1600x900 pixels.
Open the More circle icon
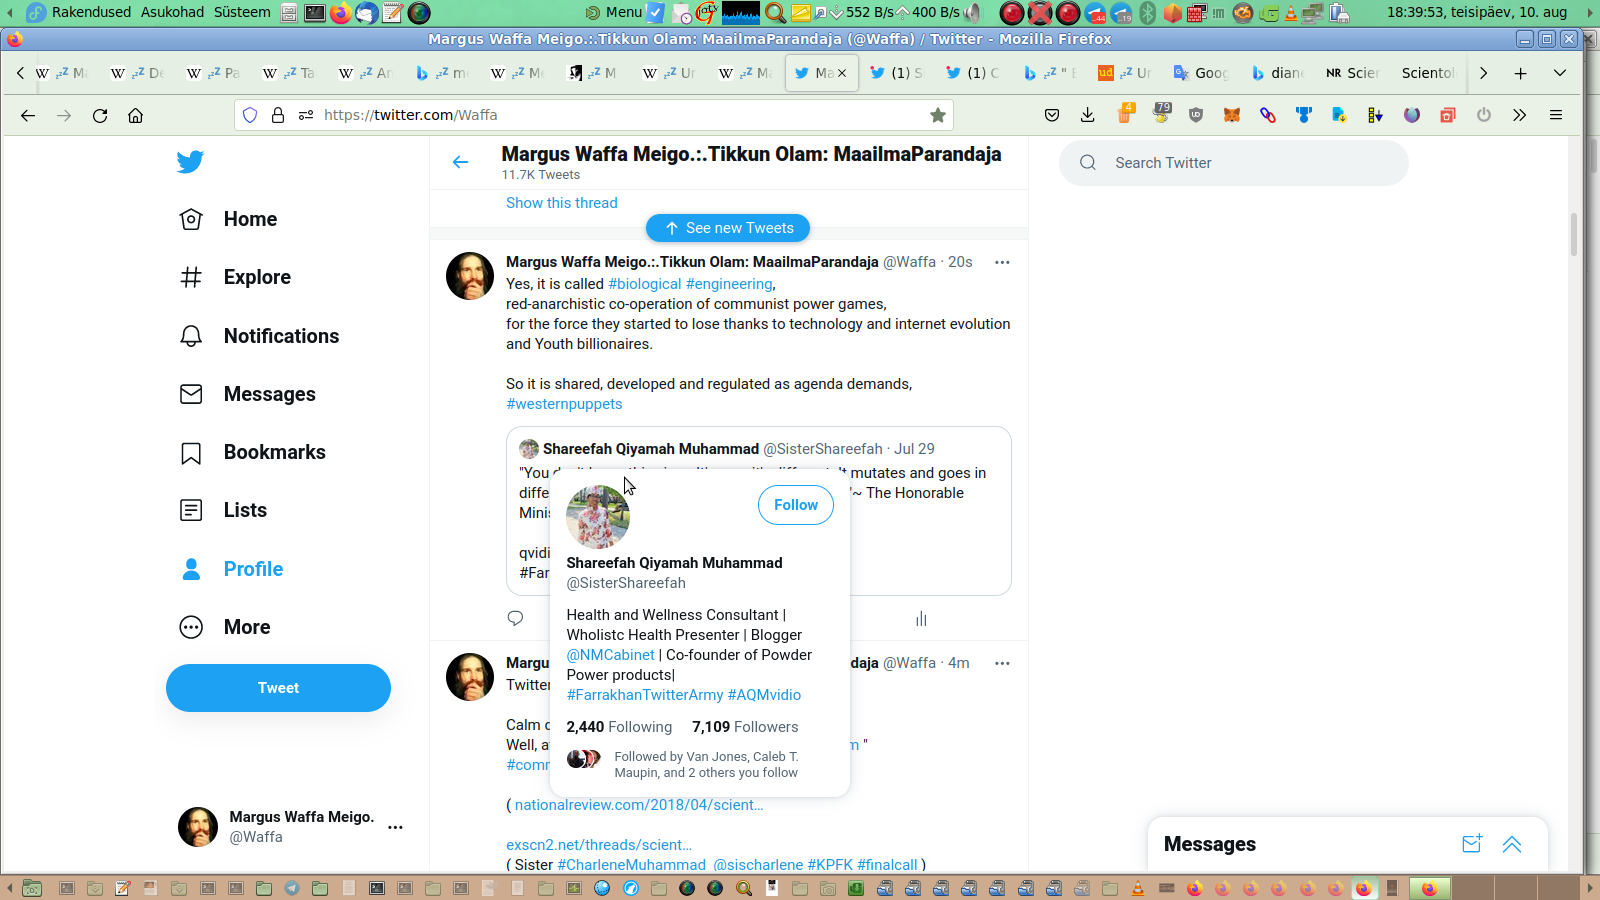click(x=191, y=627)
